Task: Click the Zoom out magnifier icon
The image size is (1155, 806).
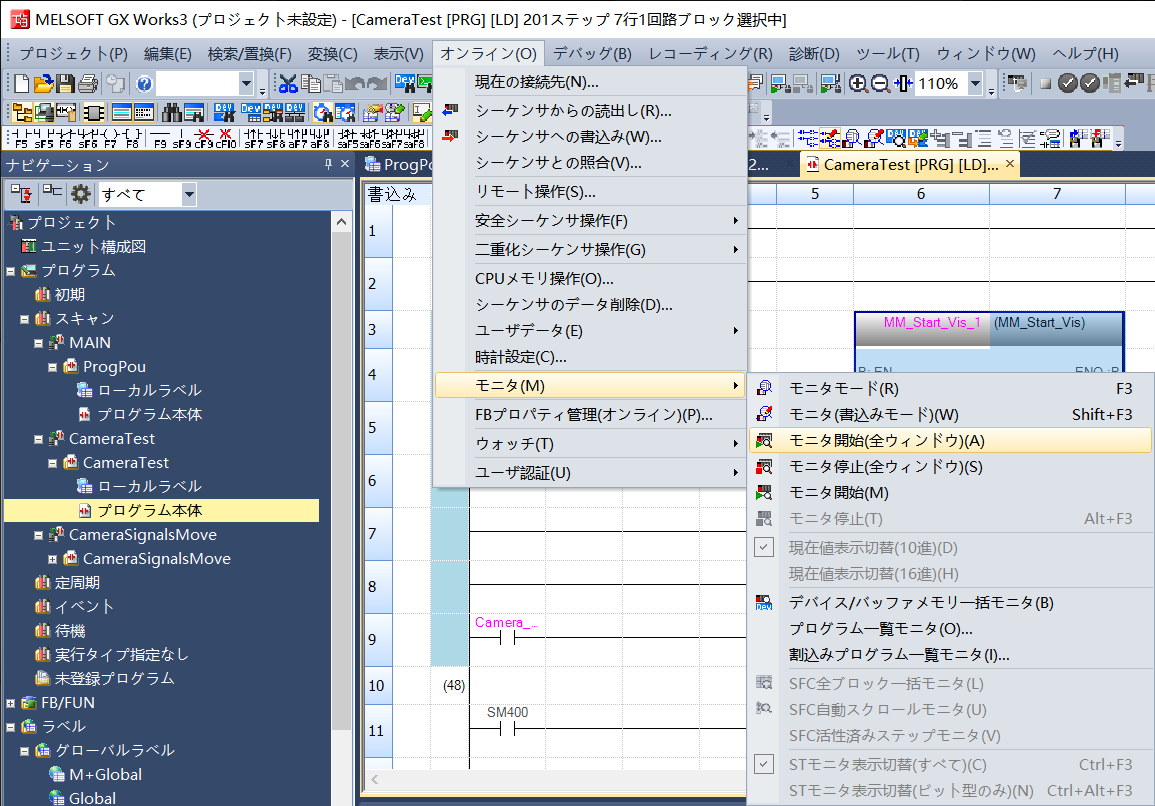Action: pos(880,84)
